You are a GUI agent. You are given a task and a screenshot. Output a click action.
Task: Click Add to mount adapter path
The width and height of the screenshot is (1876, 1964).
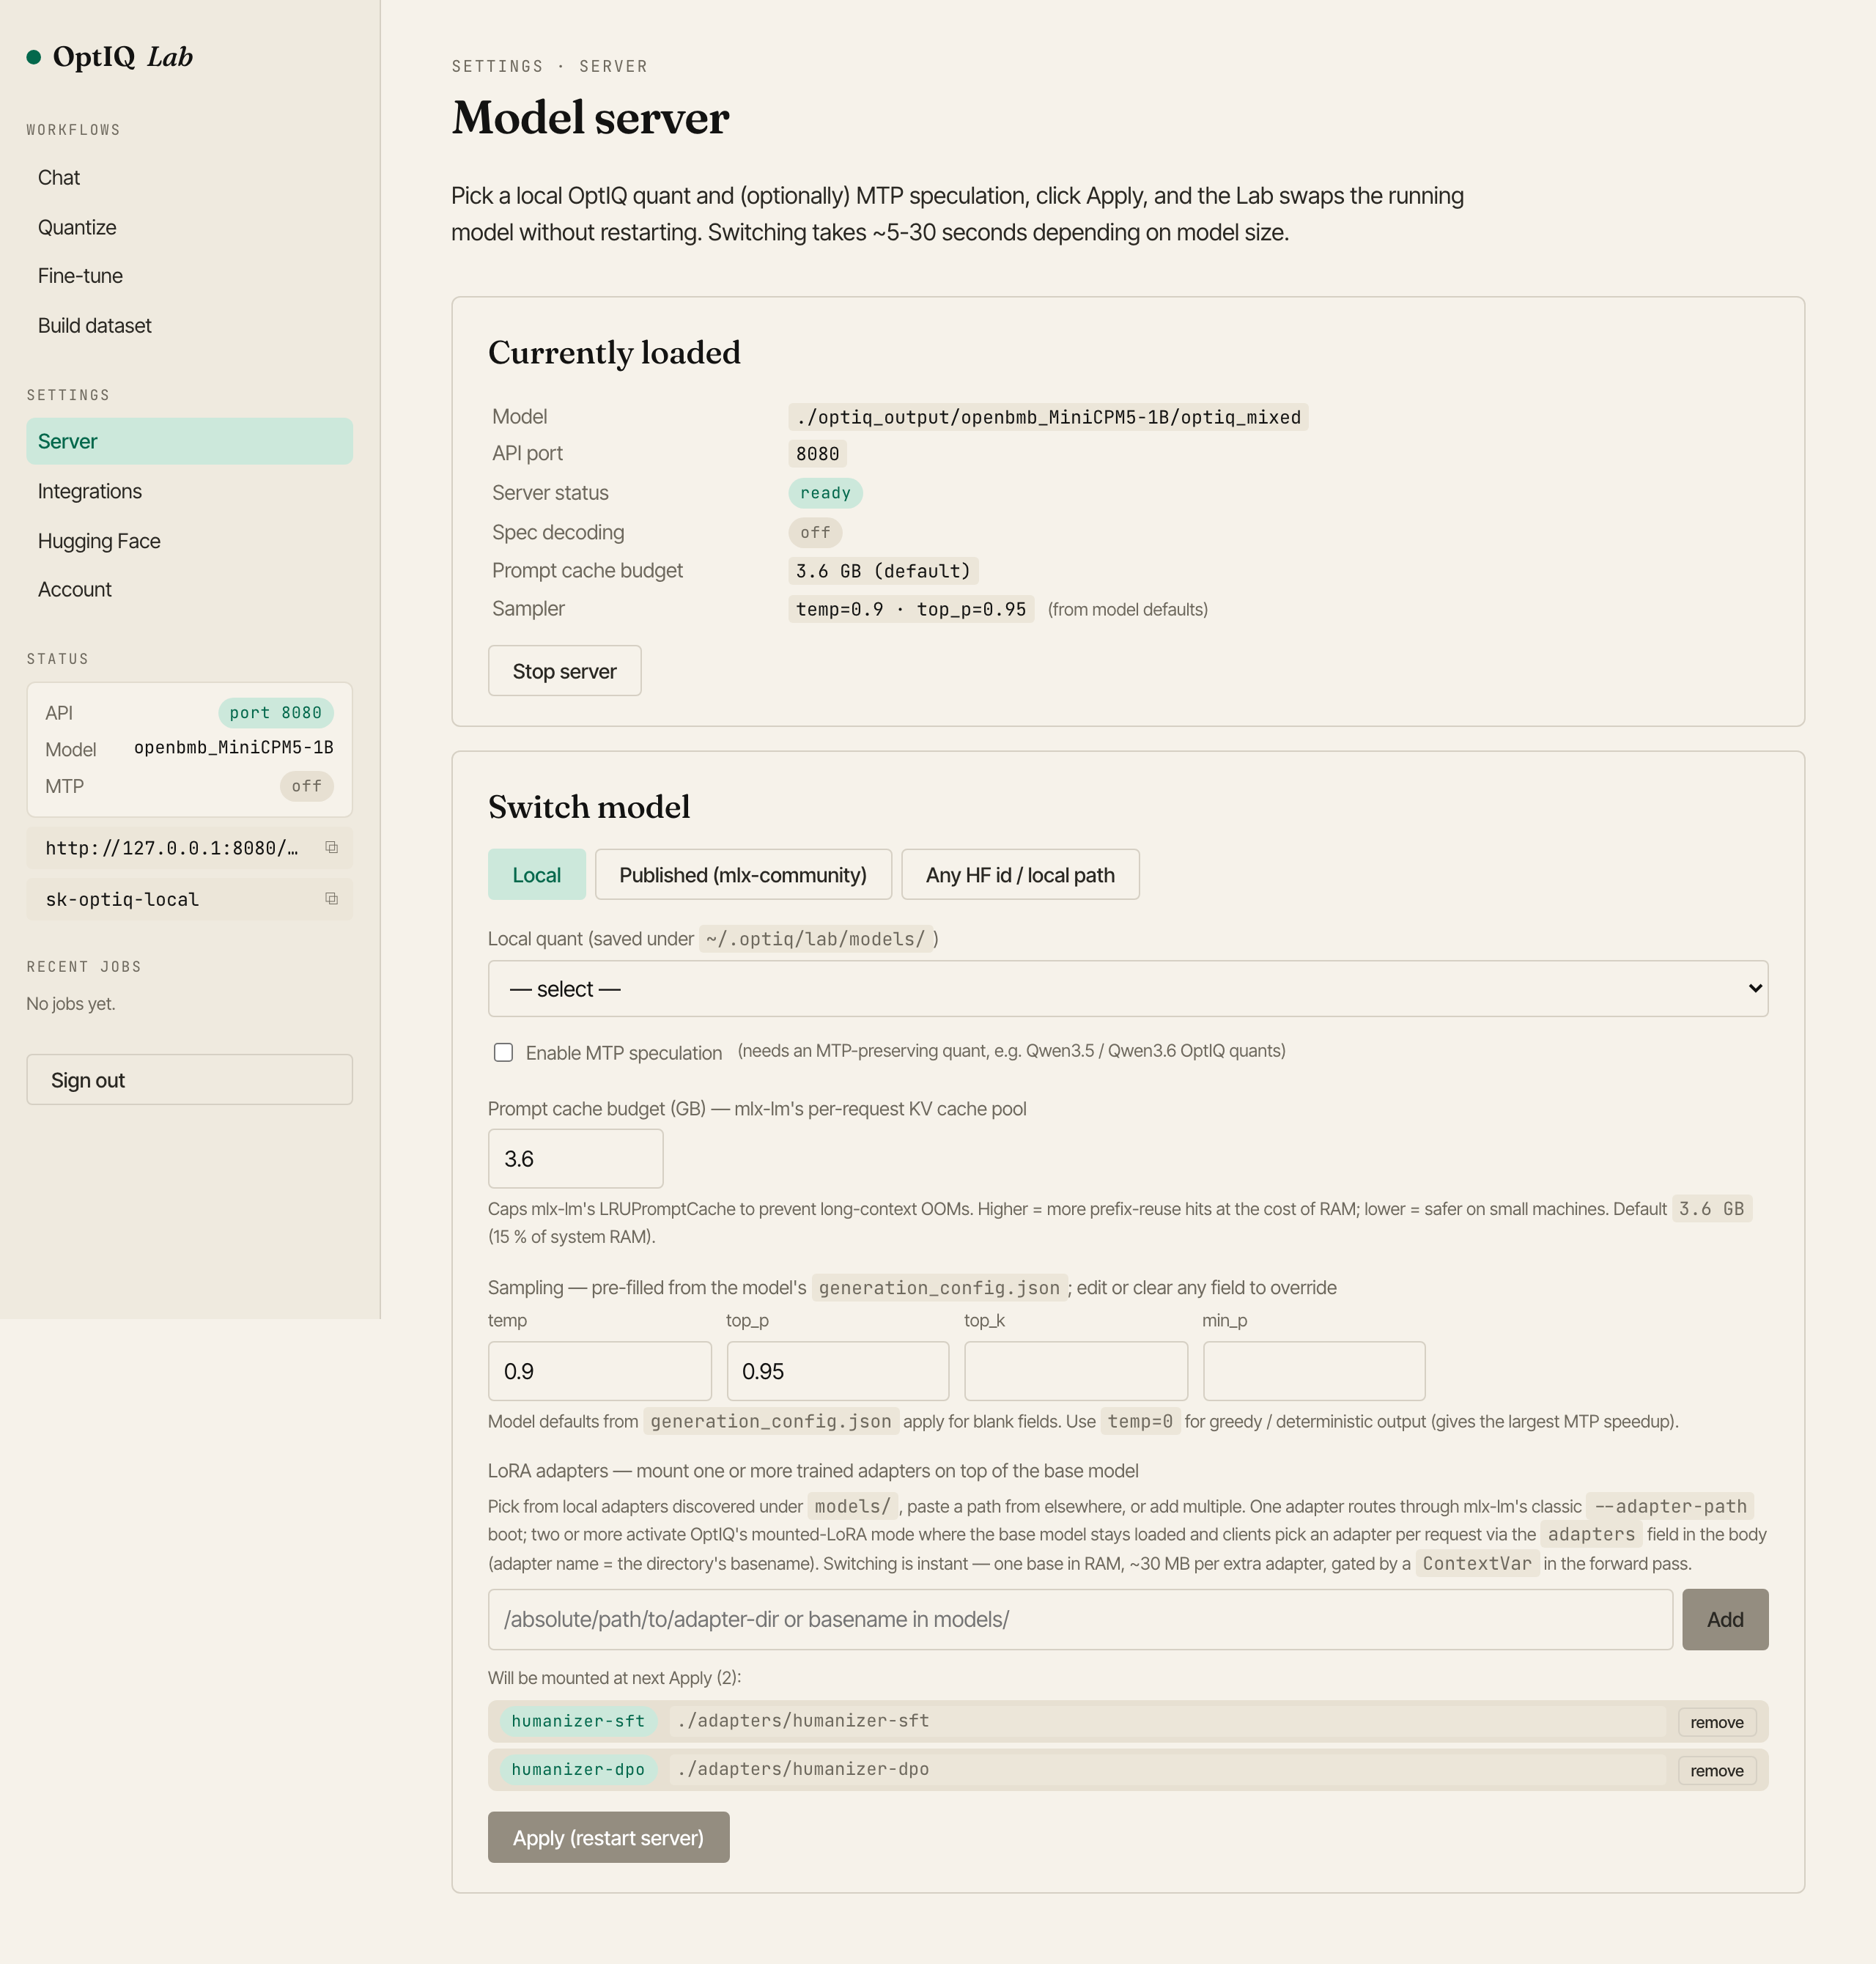coord(1725,1619)
